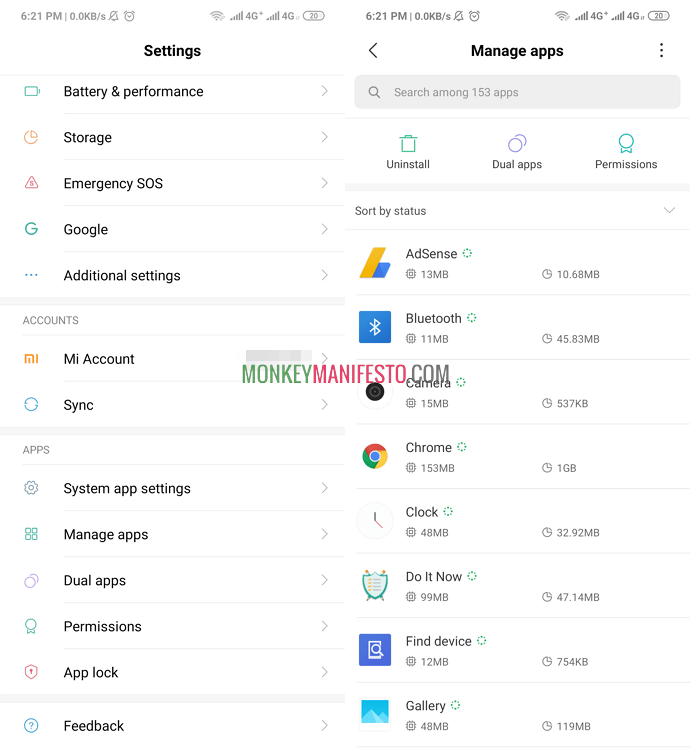Open the Gallery app thumbnail icon

(375, 714)
